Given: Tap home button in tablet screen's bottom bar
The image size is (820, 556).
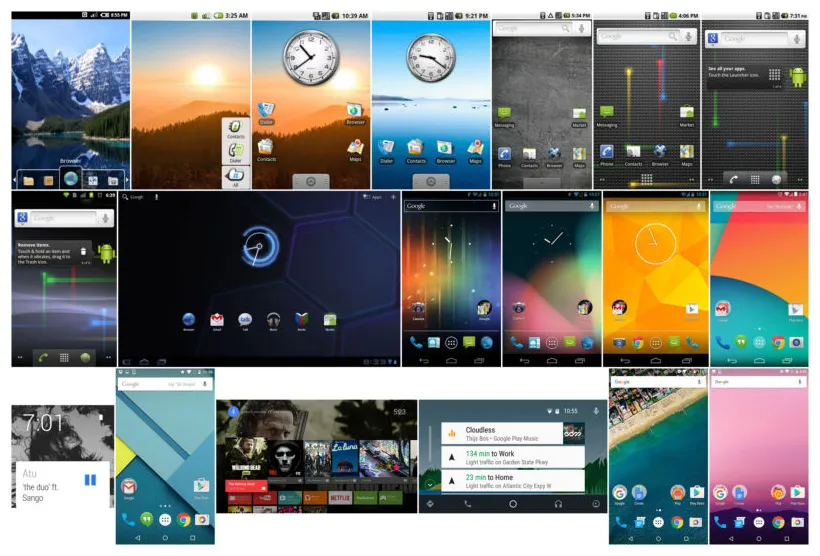Looking at the screenshot, I should pyautogui.click(x=144, y=361).
